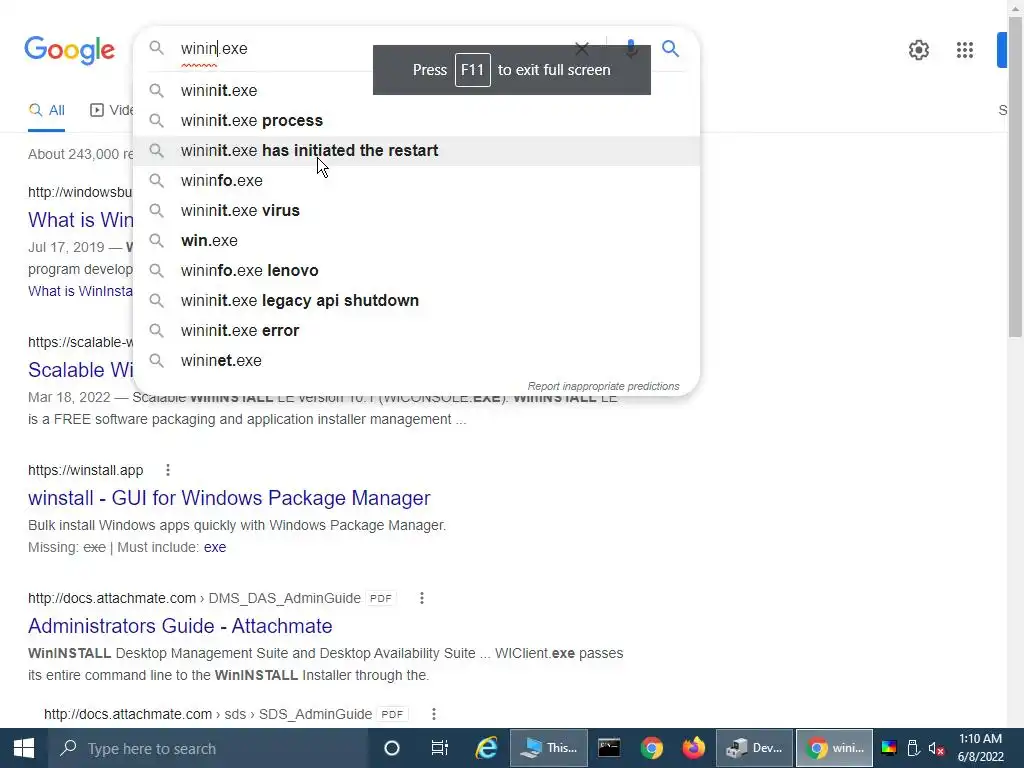Open the 'What is Win...' result title
The width and height of the screenshot is (1024, 768).
pos(80,219)
